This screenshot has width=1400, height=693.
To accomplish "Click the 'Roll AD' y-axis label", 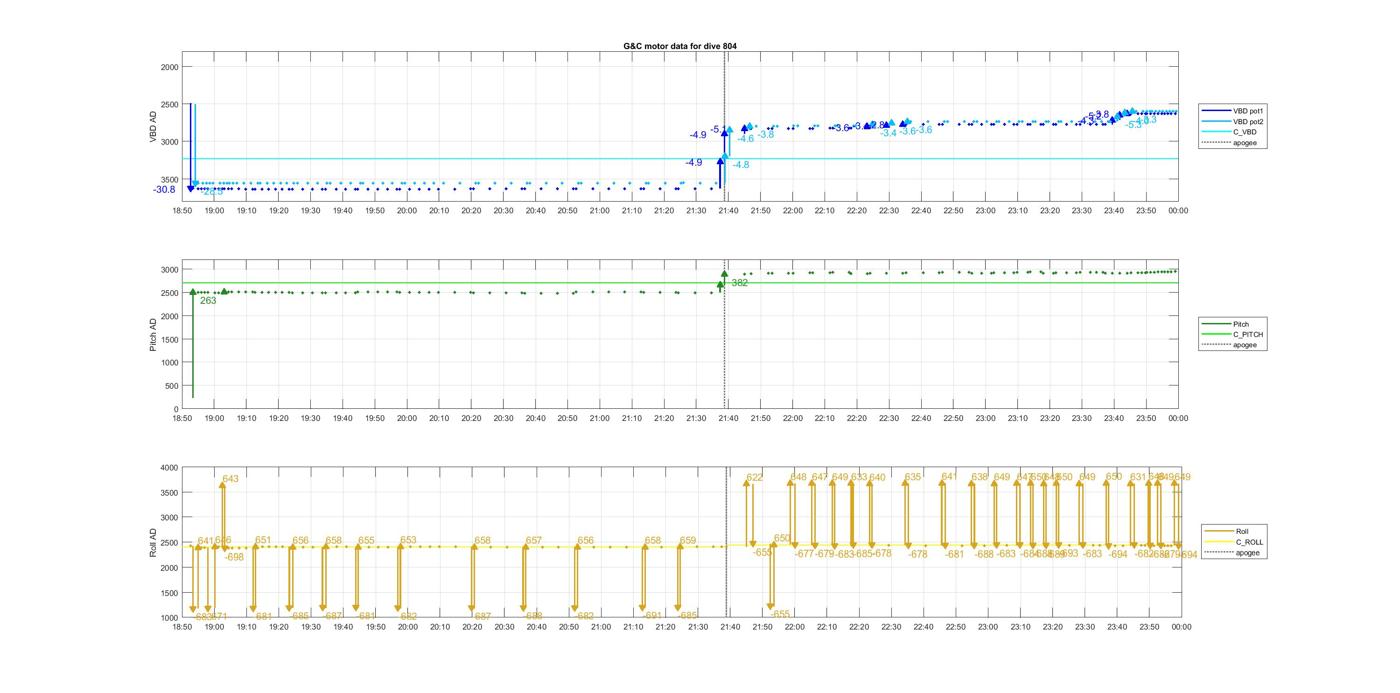I will point(154,542).
